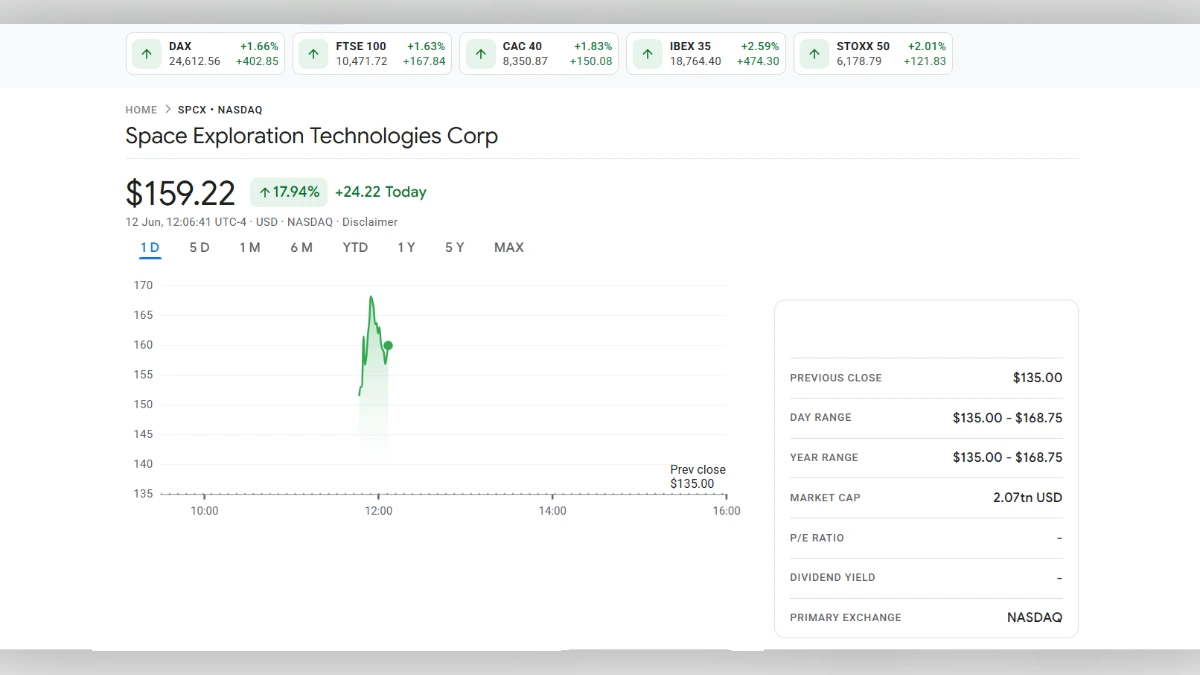Go to HOME breadcrumb link
Viewport: 1200px width, 675px height.
coord(141,110)
